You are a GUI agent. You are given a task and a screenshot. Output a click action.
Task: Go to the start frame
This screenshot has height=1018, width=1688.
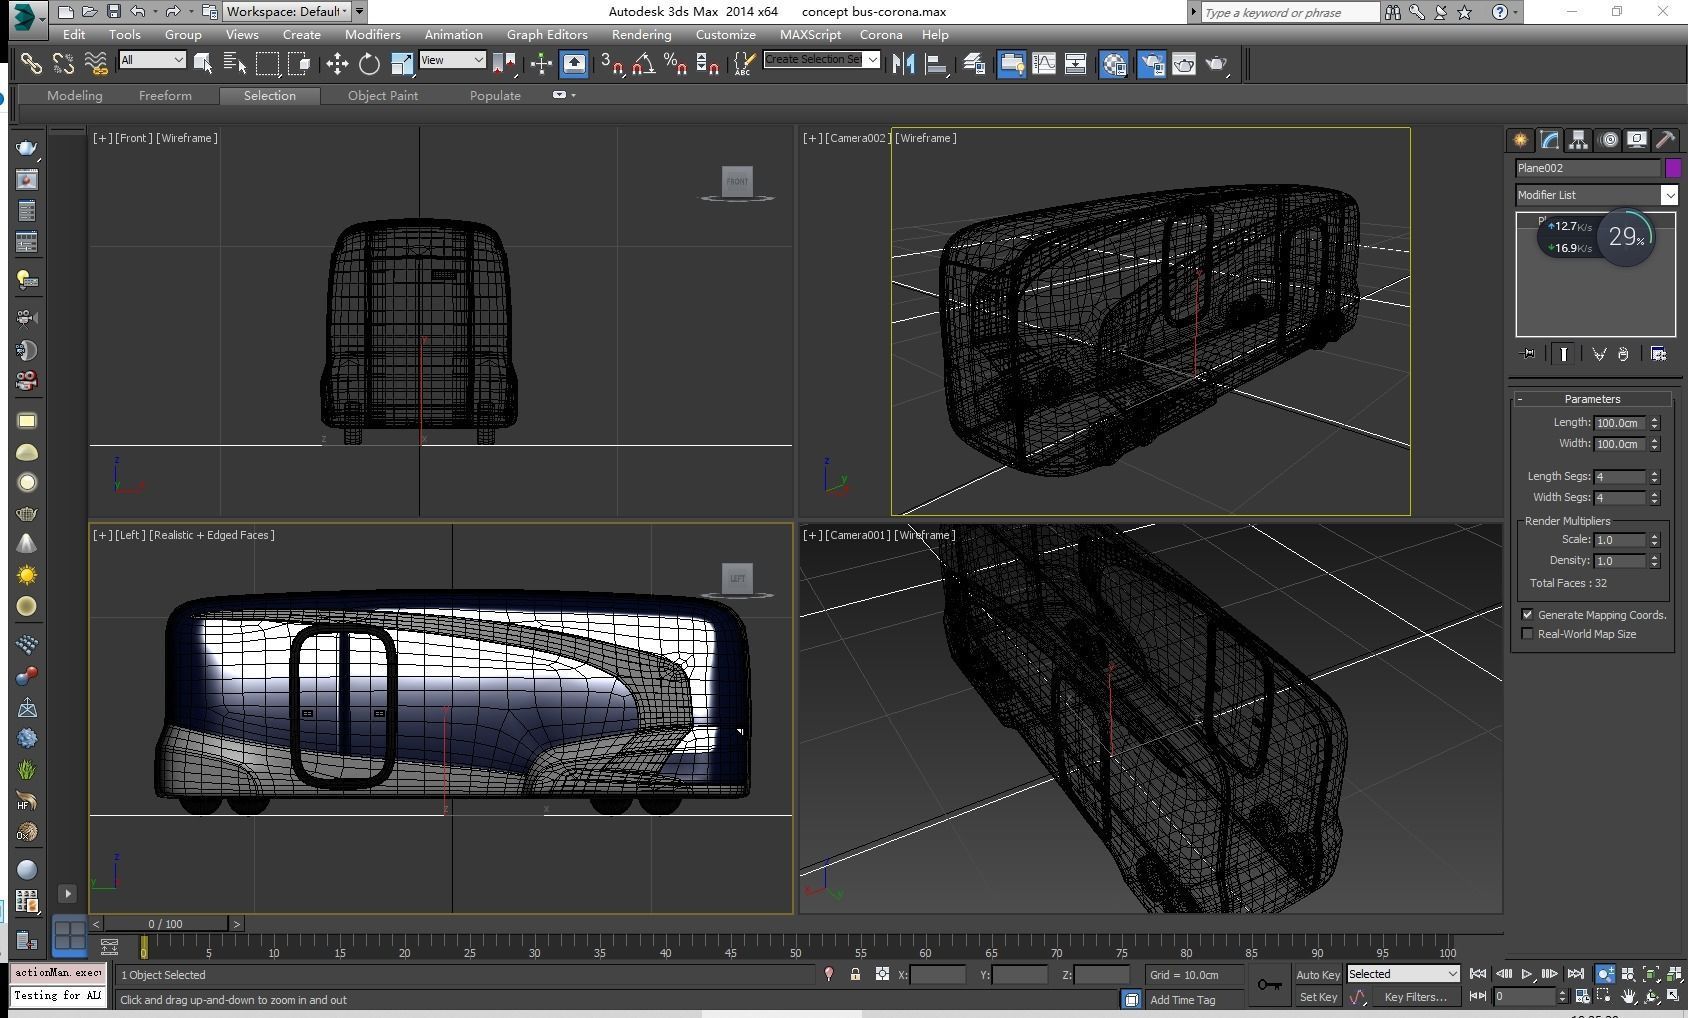click(1478, 974)
